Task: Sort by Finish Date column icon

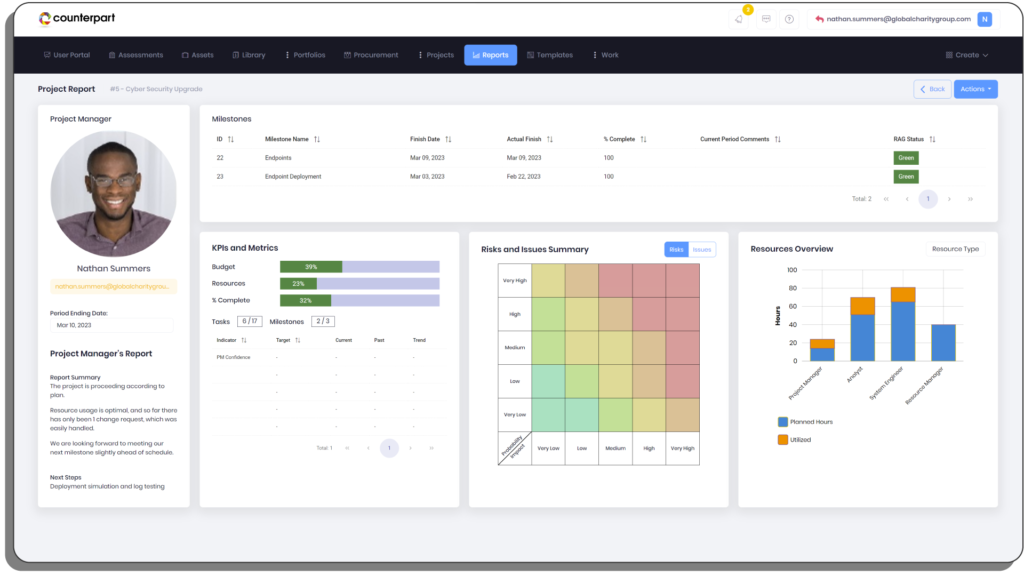Action: tap(448, 139)
